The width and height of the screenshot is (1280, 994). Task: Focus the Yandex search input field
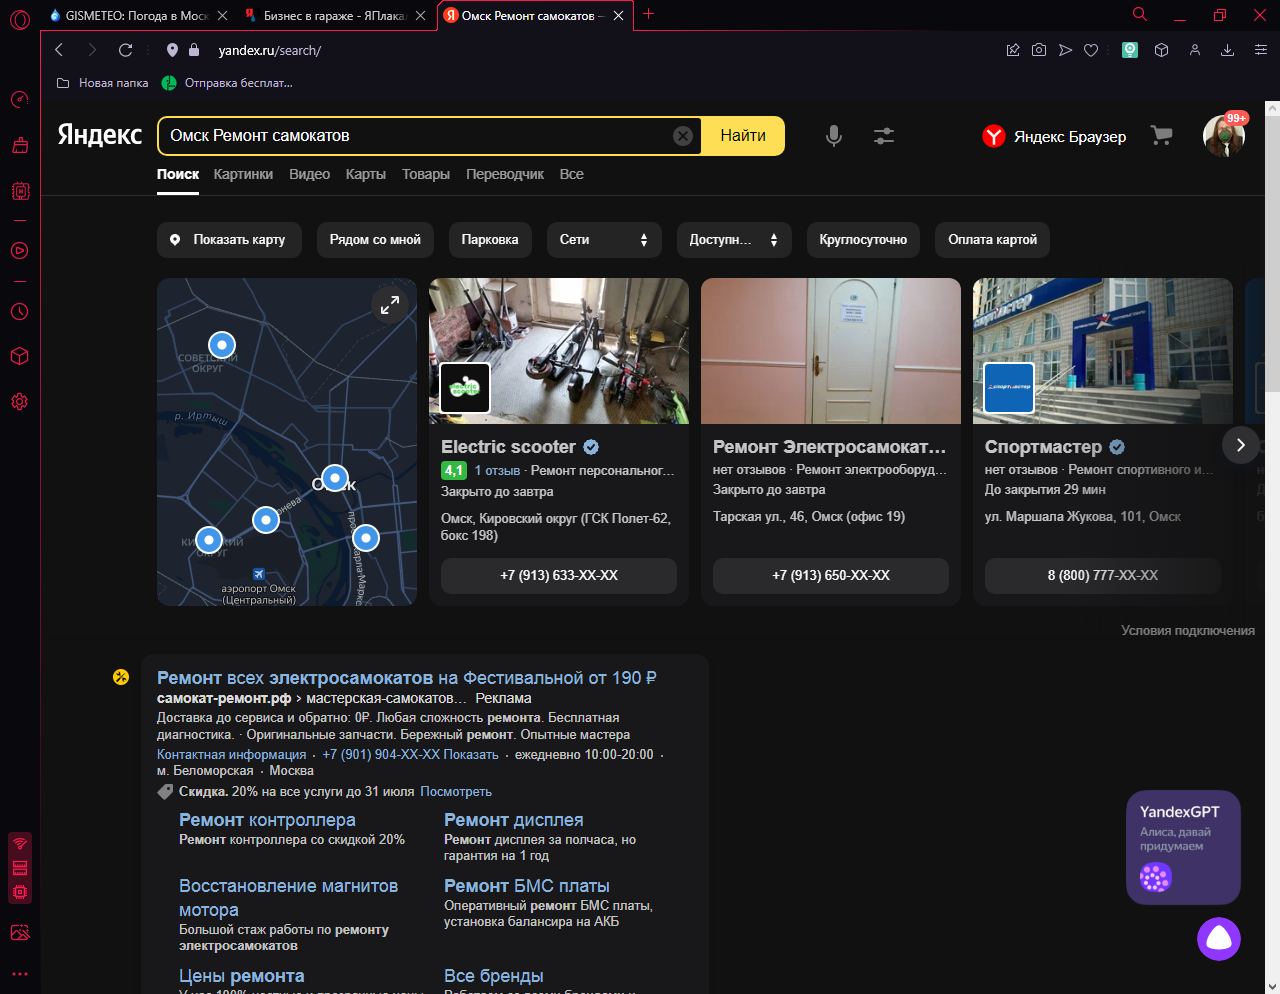(415, 136)
